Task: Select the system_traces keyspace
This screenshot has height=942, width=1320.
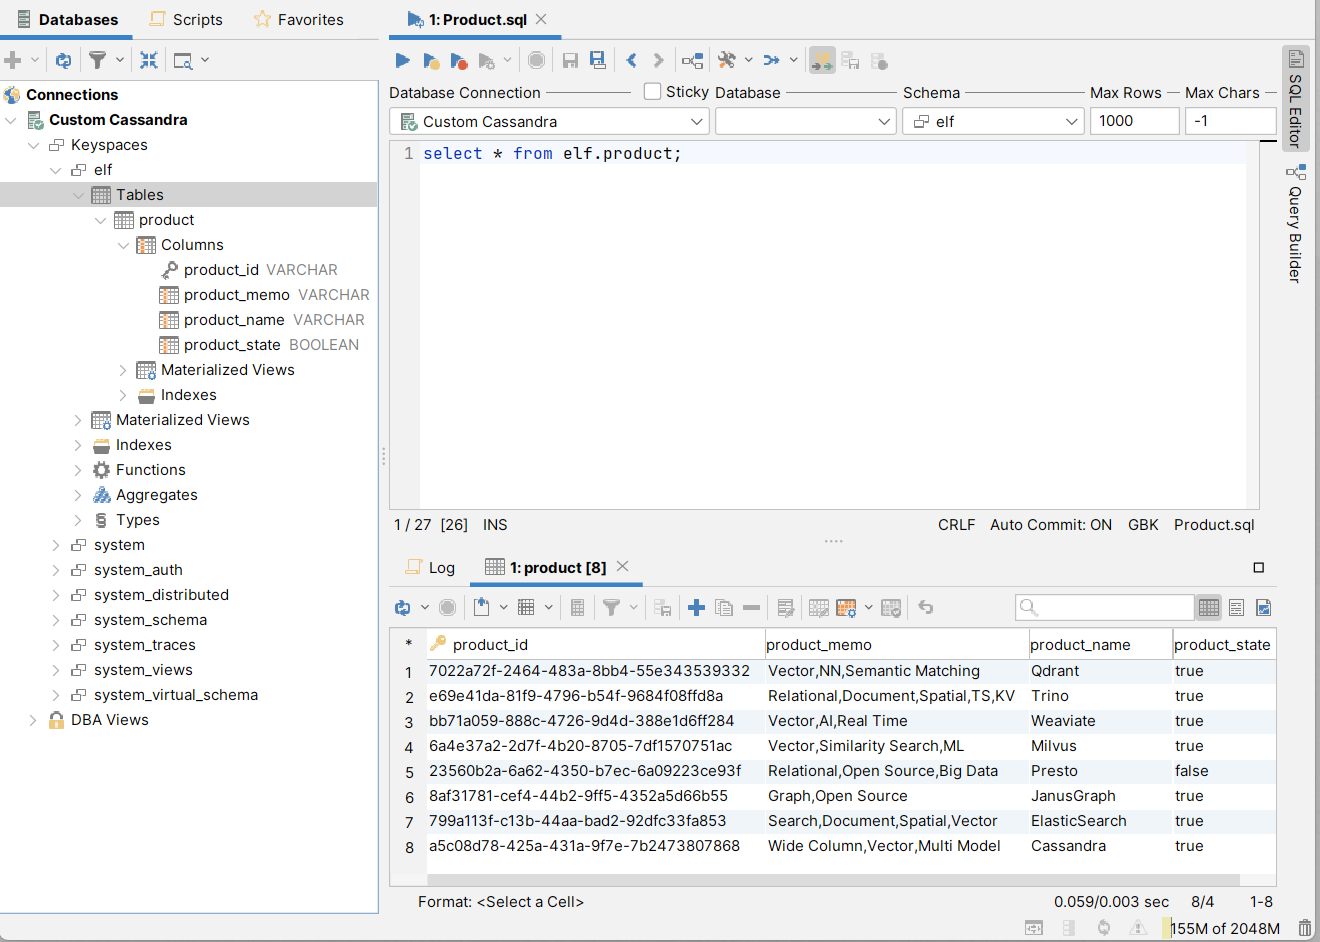Action: (x=144, y=645)
